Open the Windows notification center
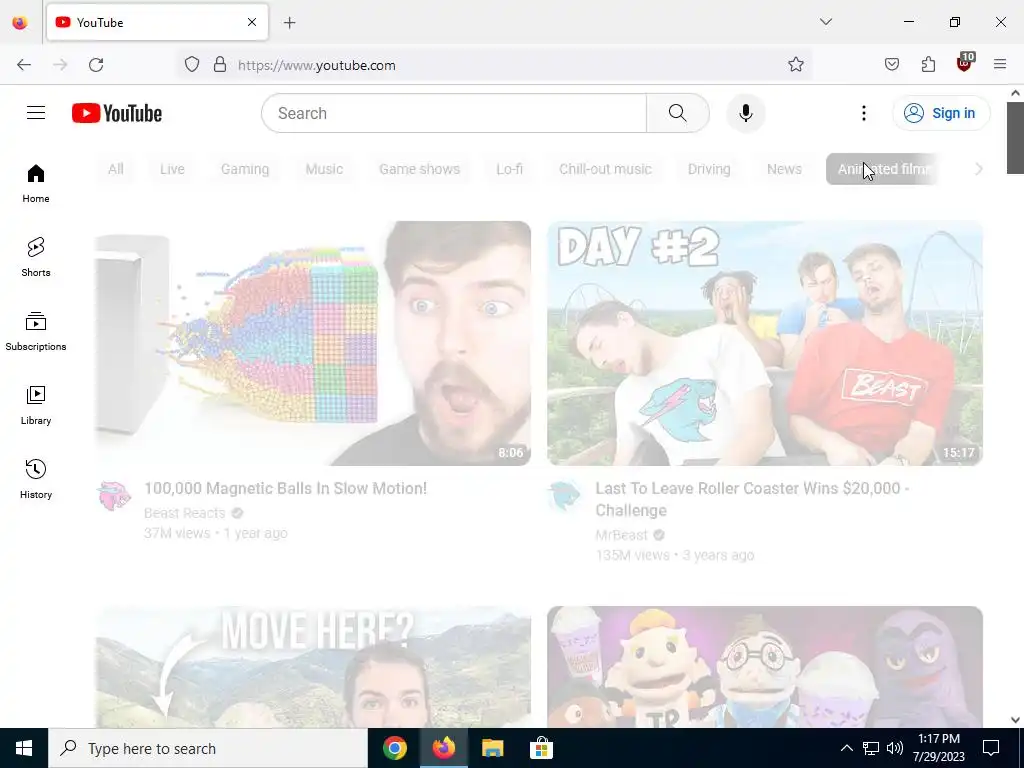Image resolution: width=1024 pixels, height=768 pixels. point(991,748)
